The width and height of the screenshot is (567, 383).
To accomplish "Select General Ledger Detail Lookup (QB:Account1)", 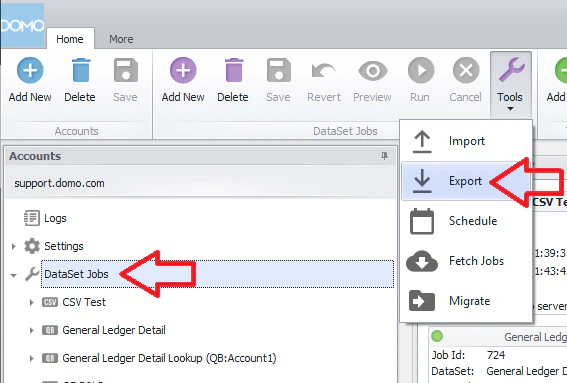I will pyautogui.click(x=169, y=358).
